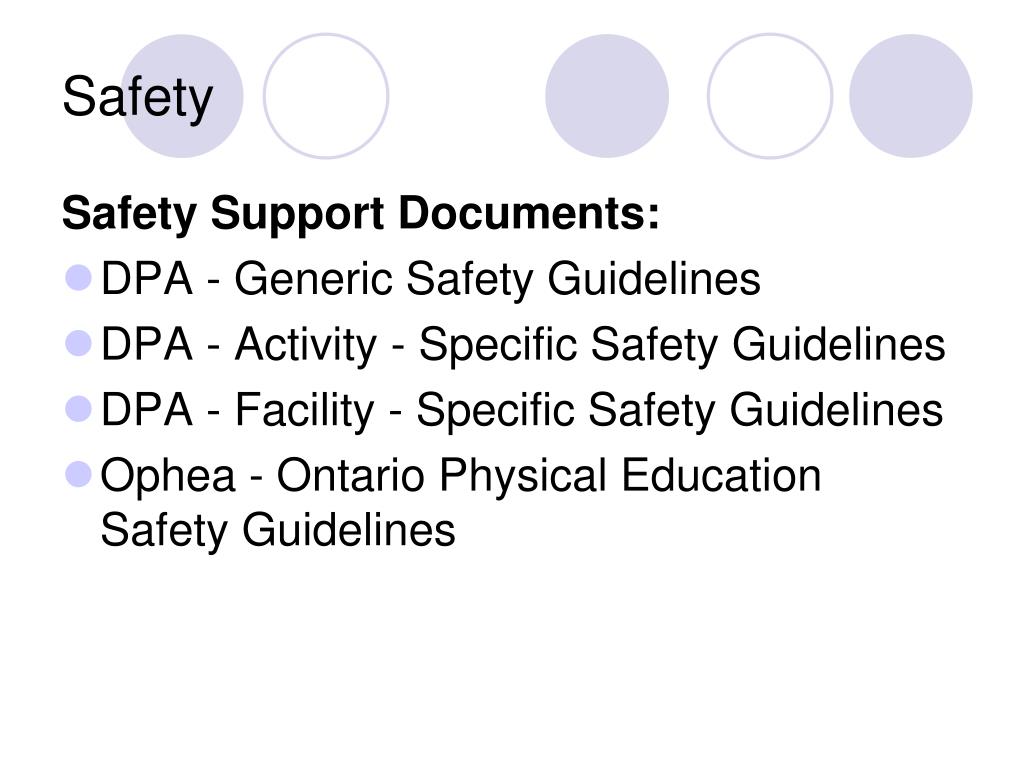This screenshot has height=768, width=1024.
Task: Click the wrapped 'Safety Guidelines' last line
Action: pyautogui.click(x=278, y=530)
